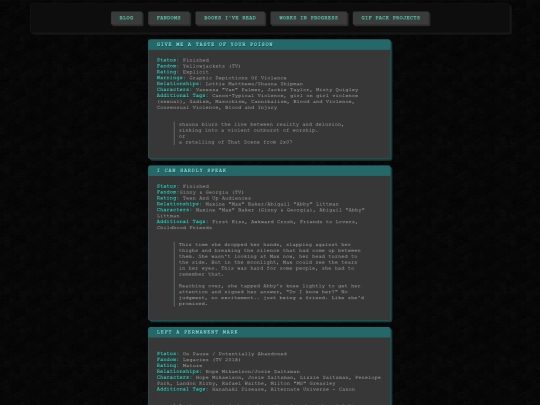
Task: Click the paragraph starting 'Reaching over, she tapped'
Action: (x=271, y=295)
